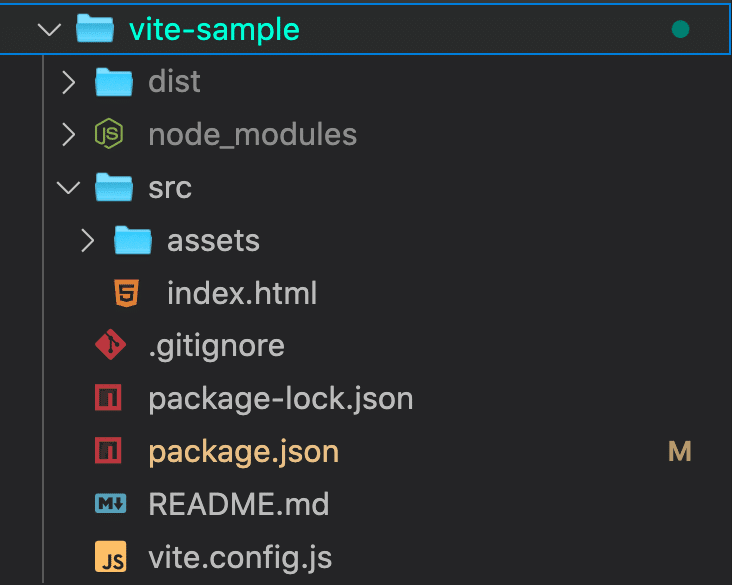Click the yellow JS icon for vite.config.js
The image size is (732, 585).
(x=111, y=557)
